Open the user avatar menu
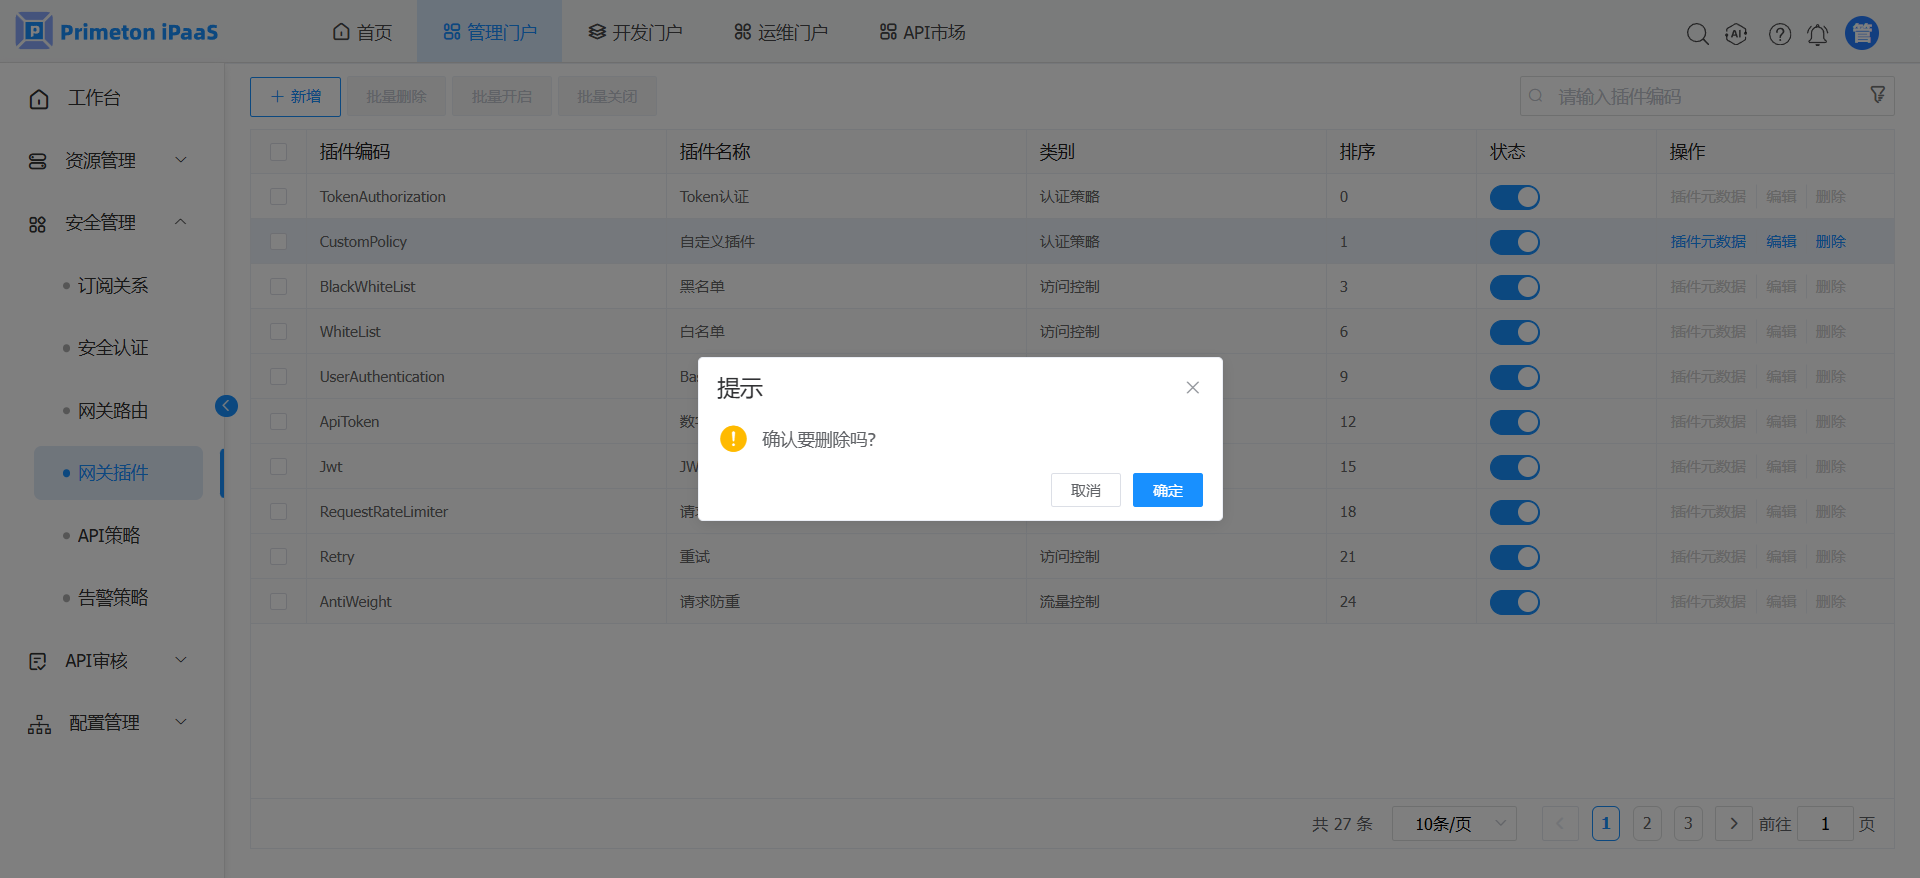This screenshot has width=1920, height=878. pyautogui.click(x=1862, y=33)
